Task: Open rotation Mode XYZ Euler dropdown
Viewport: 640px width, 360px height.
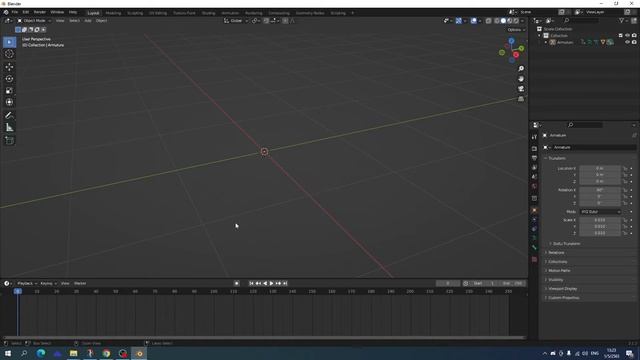Action: 600,212
